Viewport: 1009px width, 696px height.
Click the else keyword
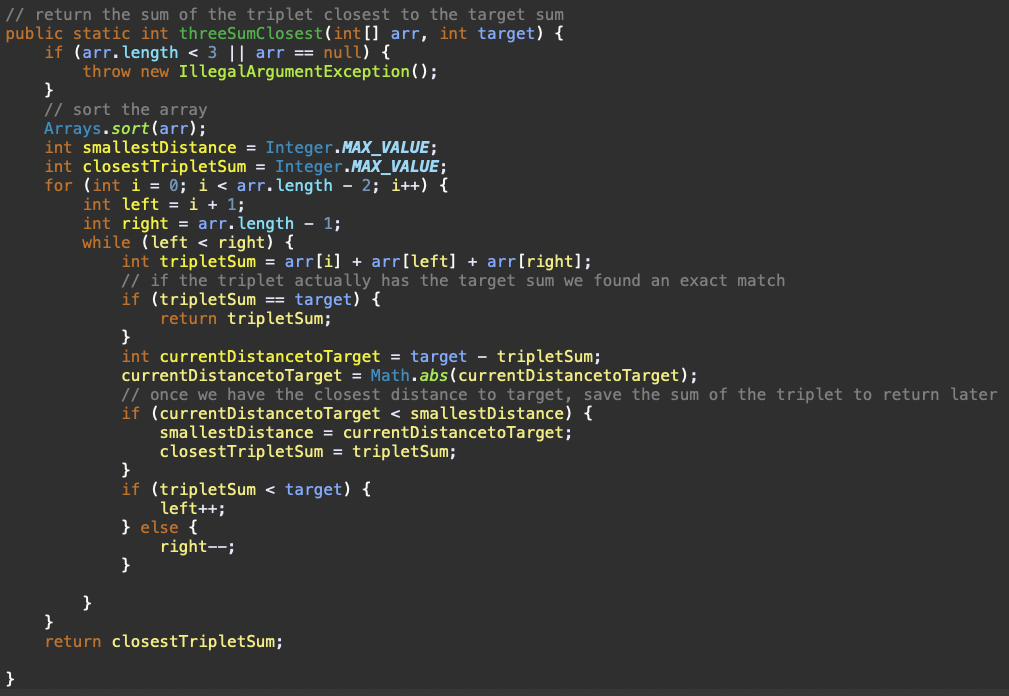click(159, 527)
